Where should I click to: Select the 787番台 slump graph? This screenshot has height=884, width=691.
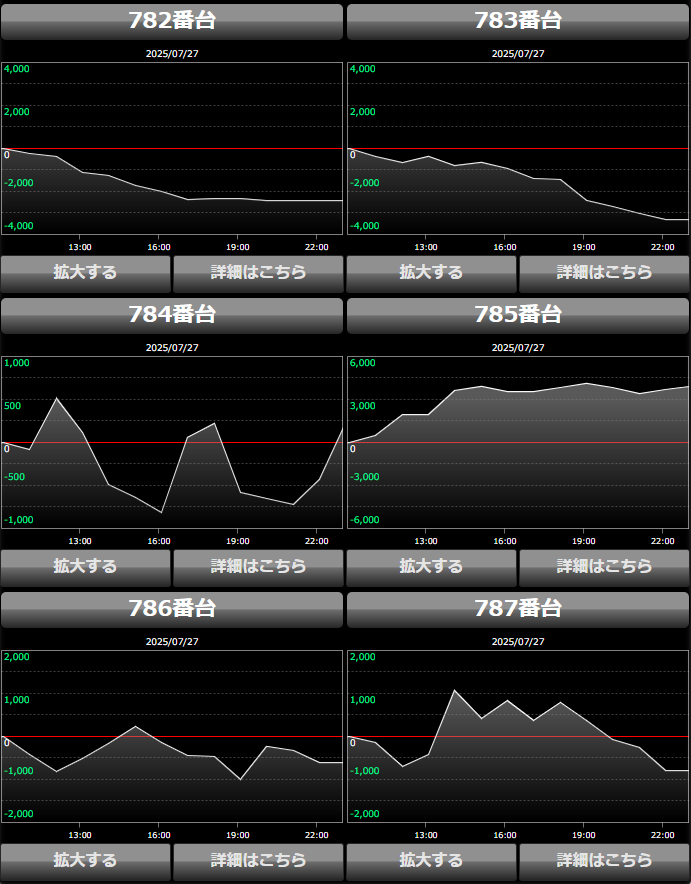(x=518, y=736)
